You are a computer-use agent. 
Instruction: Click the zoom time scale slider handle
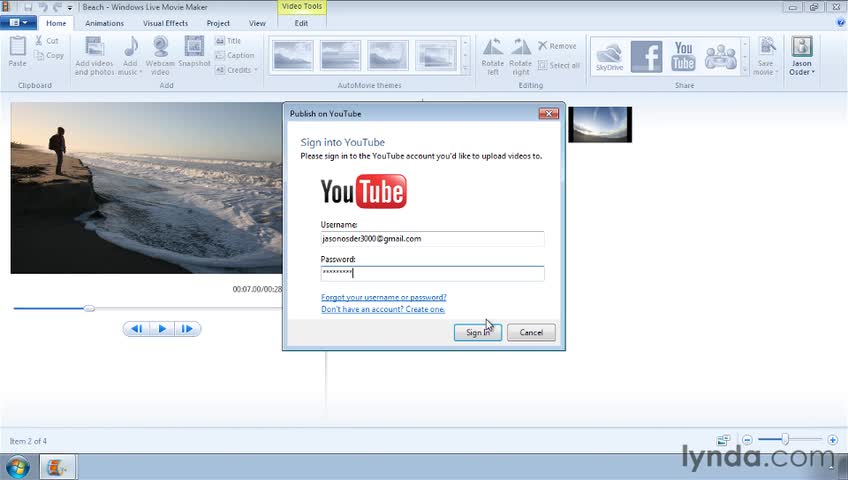pos(785,440)
